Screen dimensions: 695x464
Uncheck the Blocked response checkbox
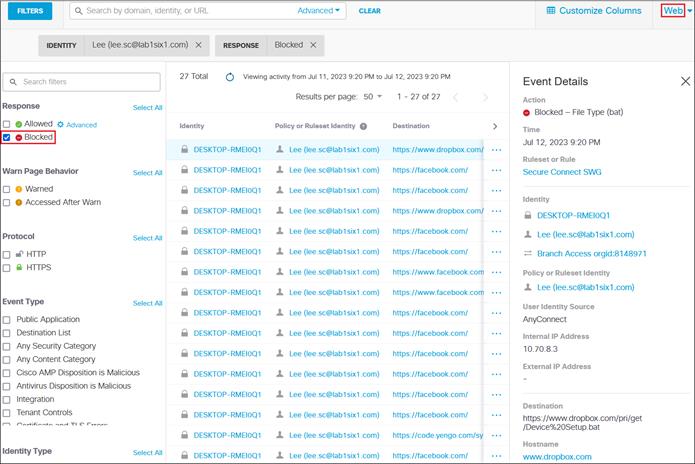(6, 137)
